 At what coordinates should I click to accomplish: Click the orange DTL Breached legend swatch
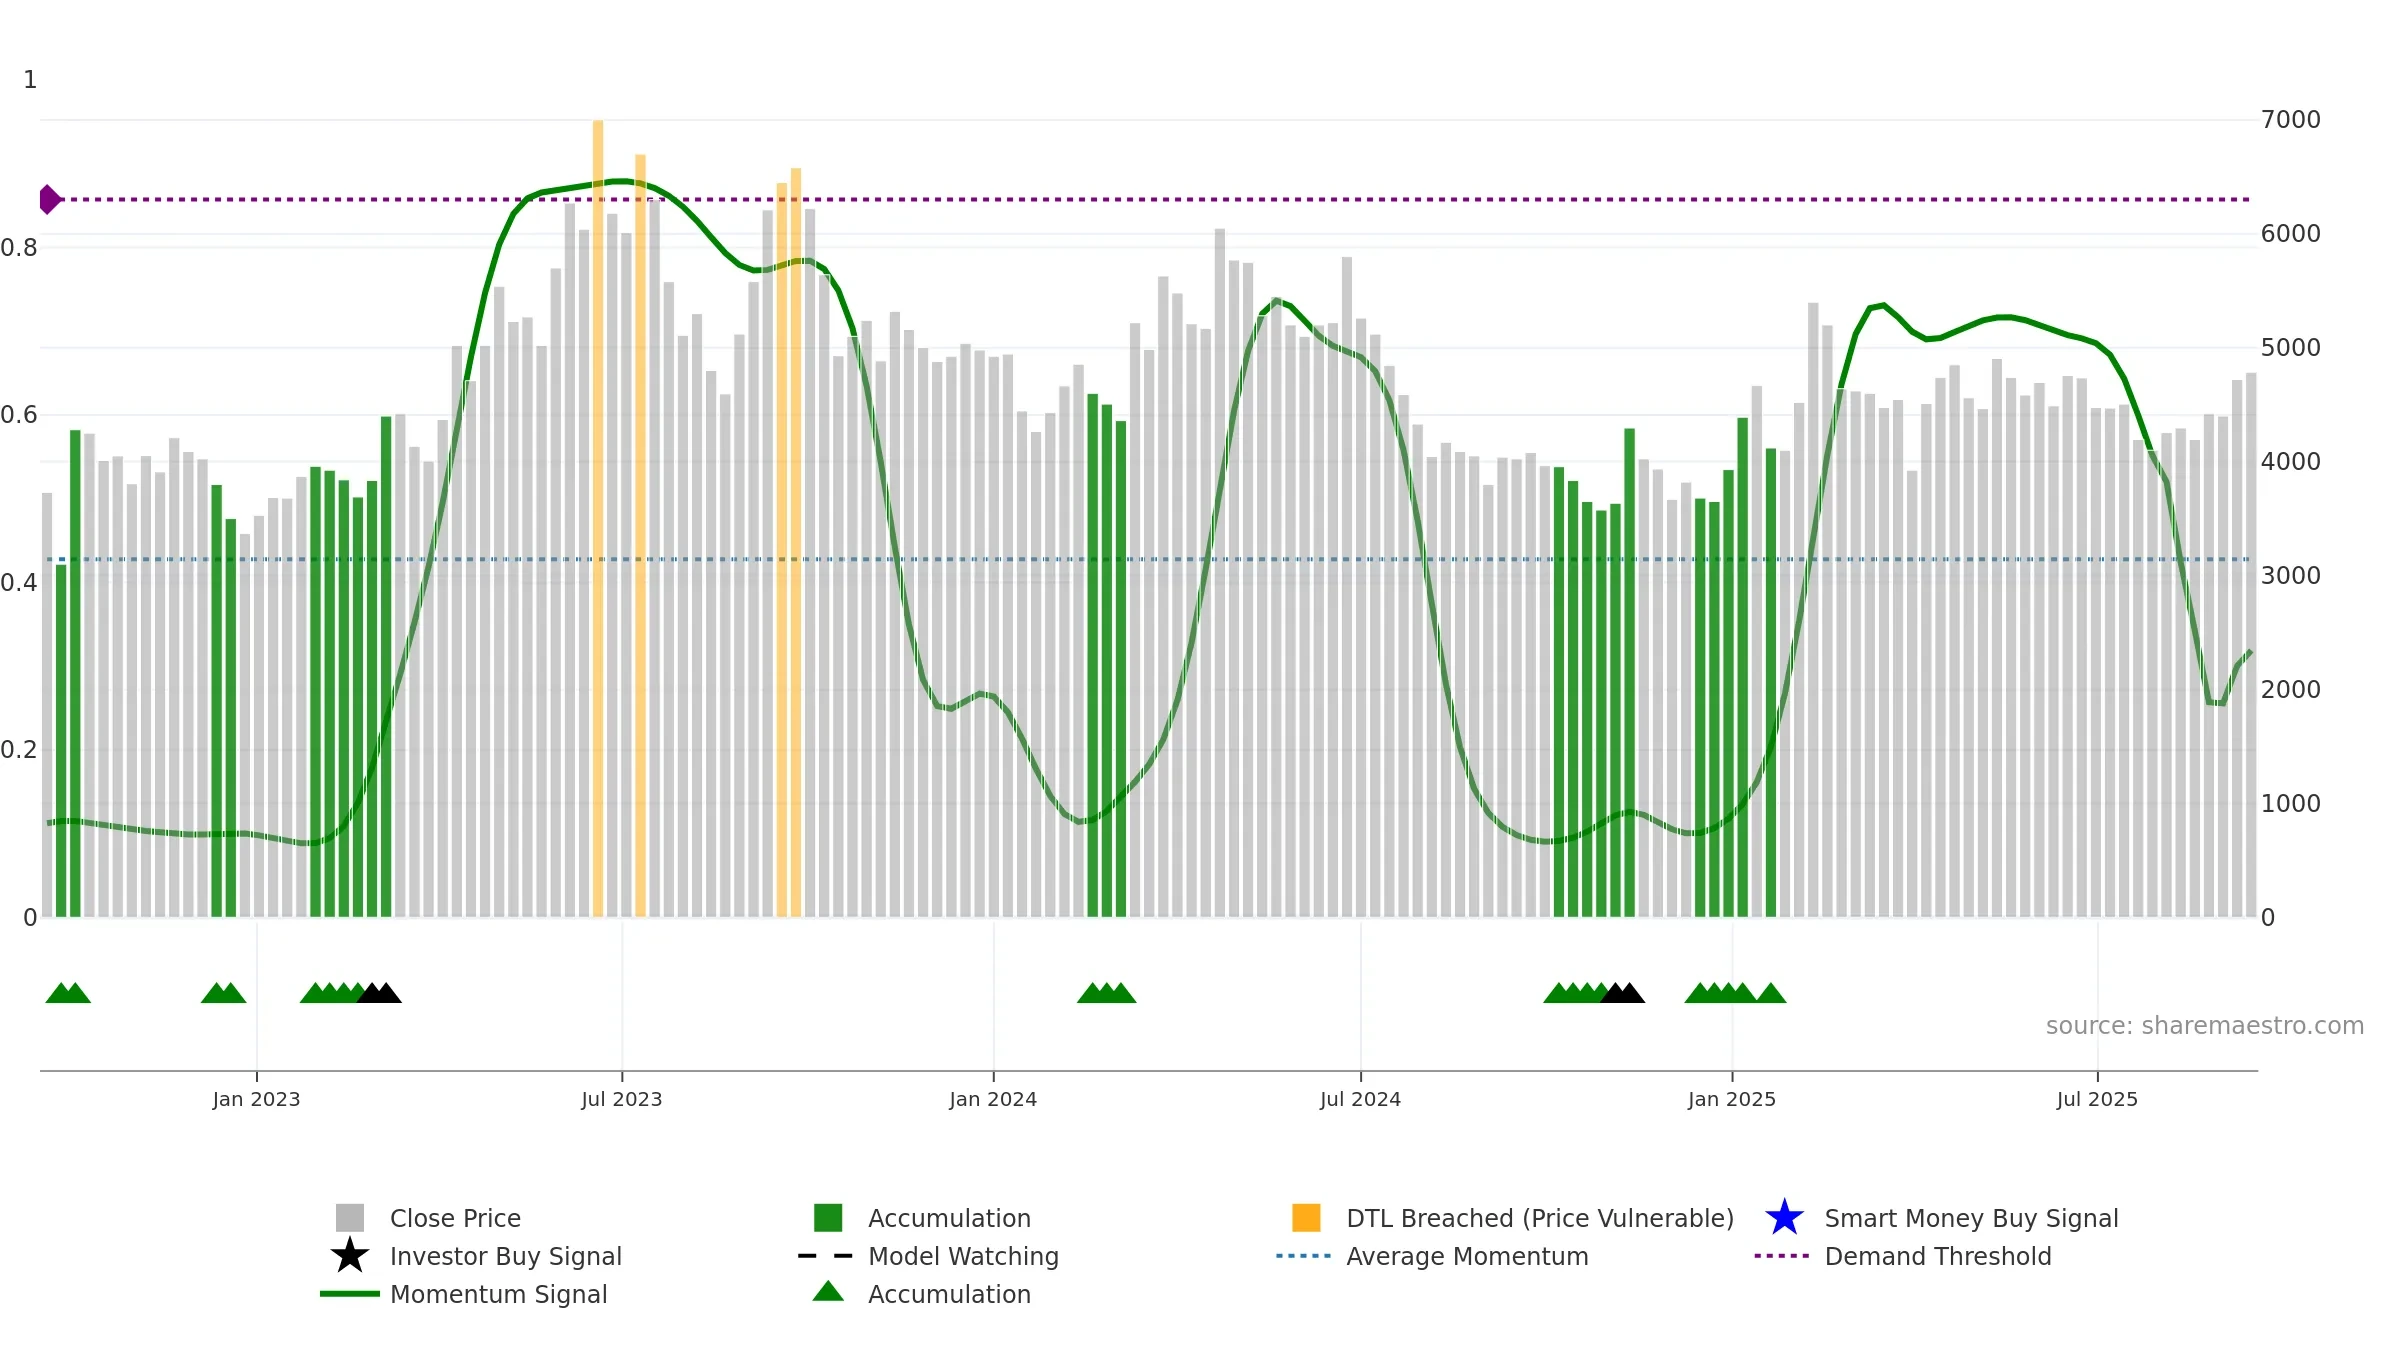coord(1306,1218)
